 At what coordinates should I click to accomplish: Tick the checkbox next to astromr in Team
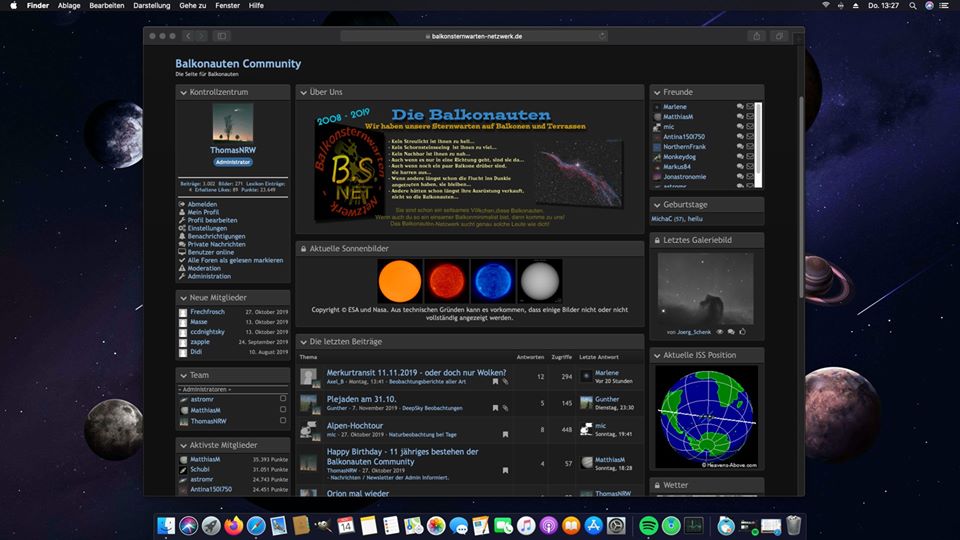(283, 398)
